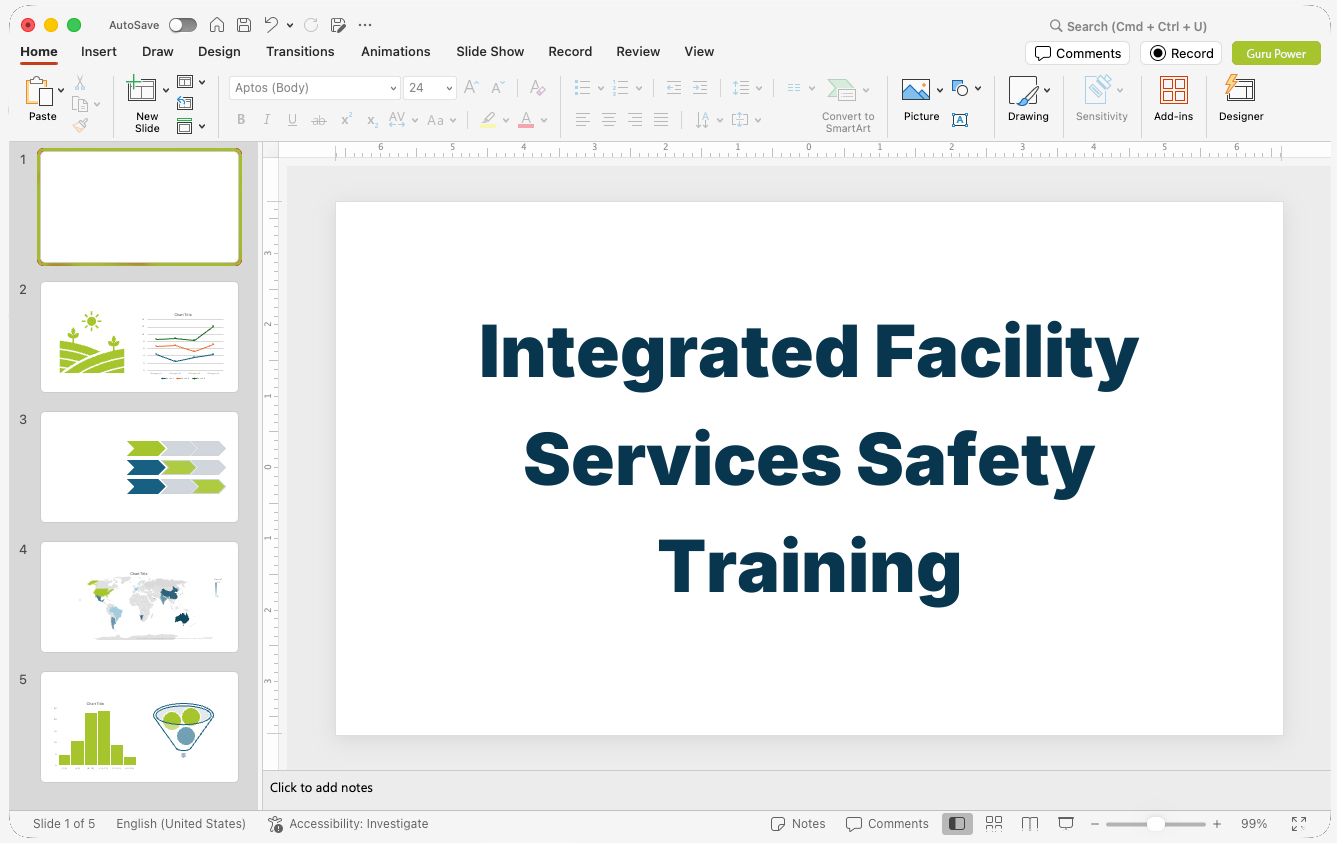The image size is (1337, 843).
Task: Click the zoom slider handle
Action: click(x=1155, y=824)
